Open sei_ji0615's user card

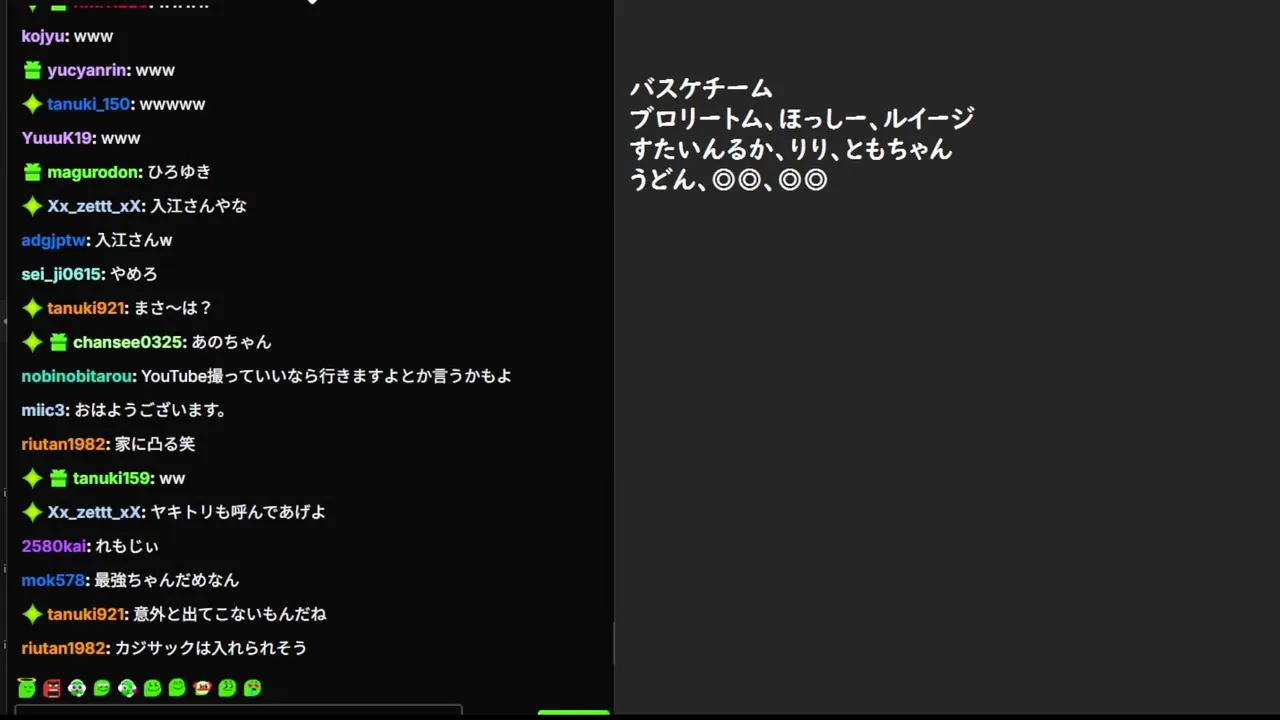click(61, 274)
